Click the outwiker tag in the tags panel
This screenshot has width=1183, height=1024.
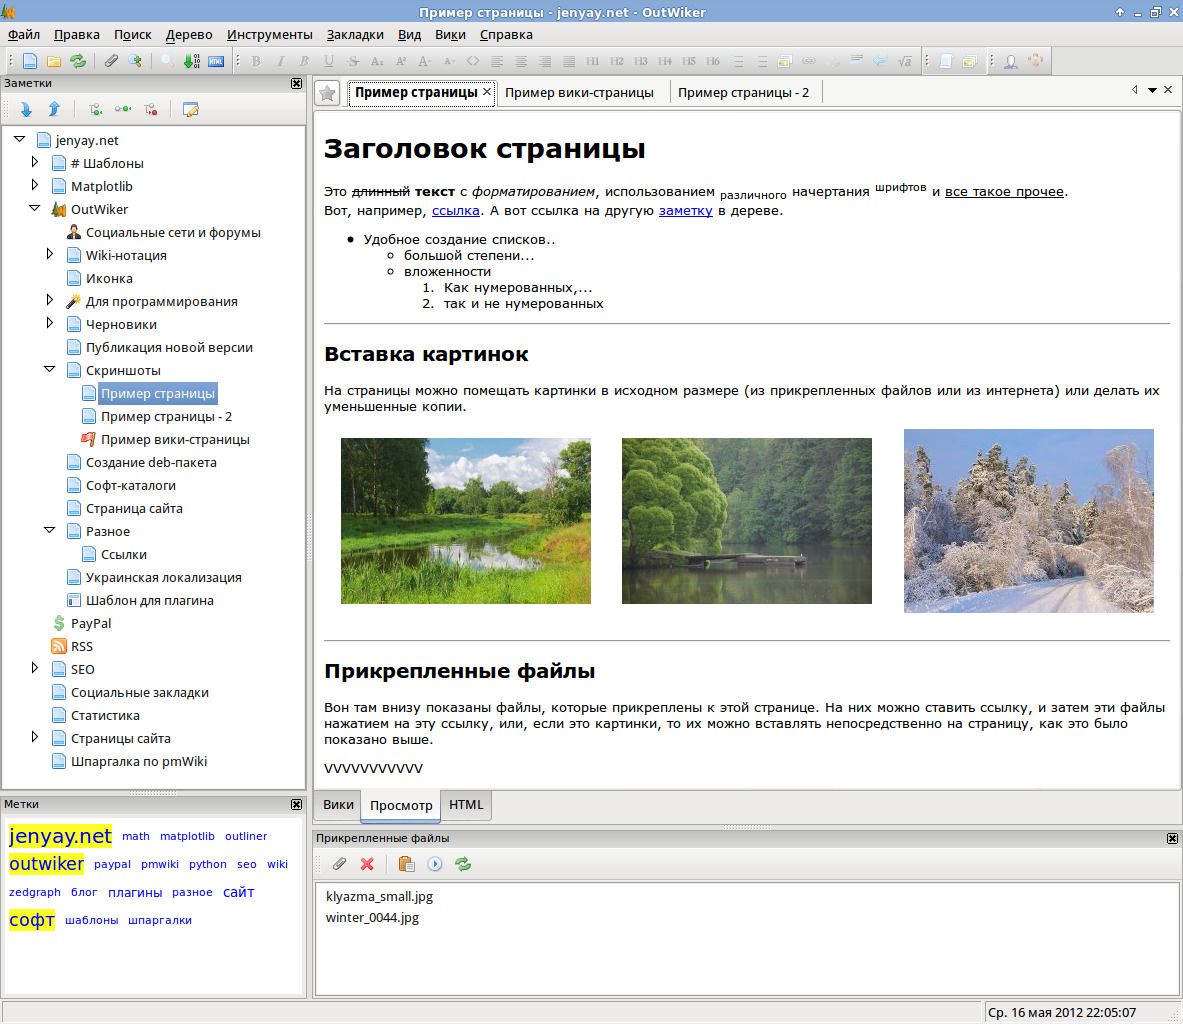tap(46, 863)
